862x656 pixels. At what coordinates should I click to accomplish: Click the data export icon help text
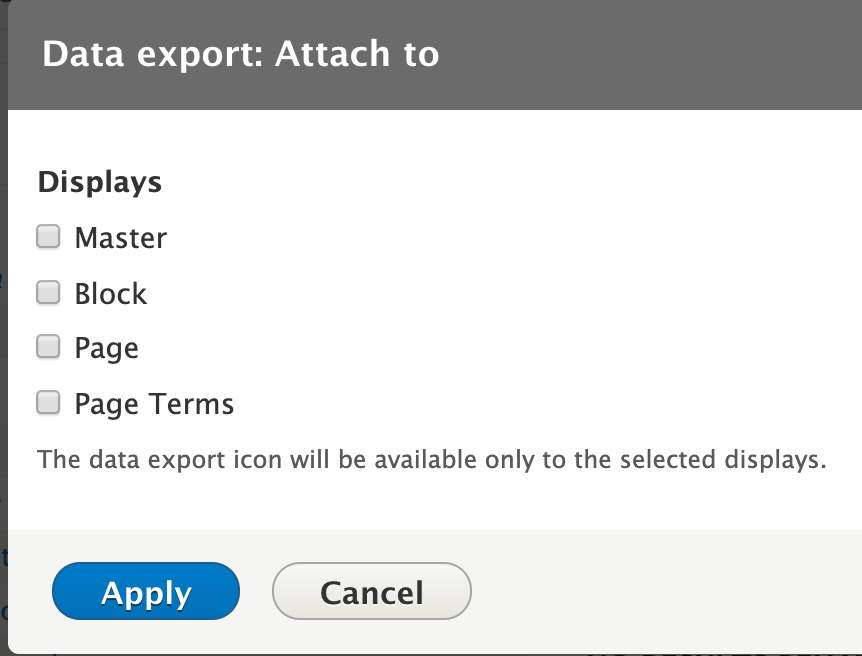[432, 461]
